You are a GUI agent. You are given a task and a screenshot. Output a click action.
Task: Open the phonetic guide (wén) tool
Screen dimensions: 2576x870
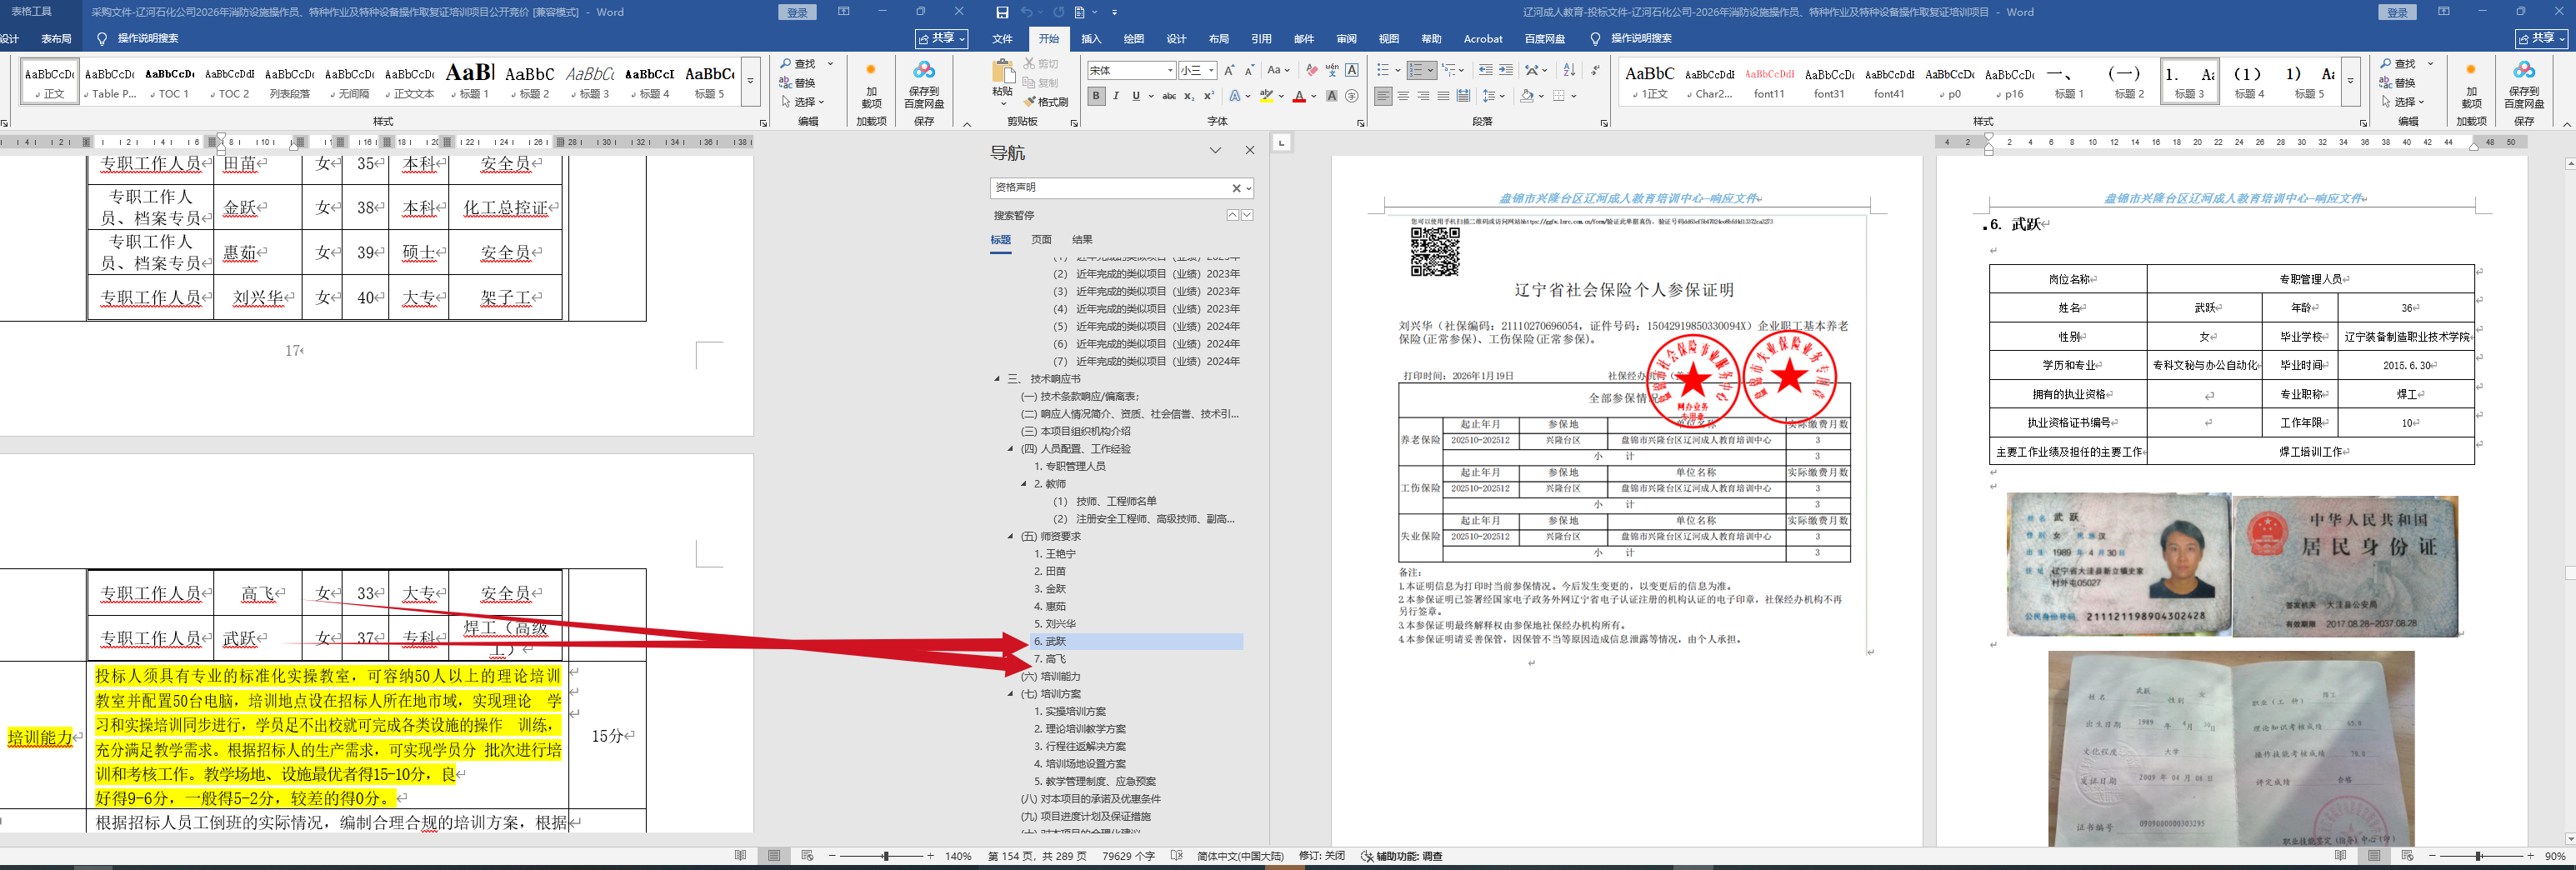coord(1331,70)
